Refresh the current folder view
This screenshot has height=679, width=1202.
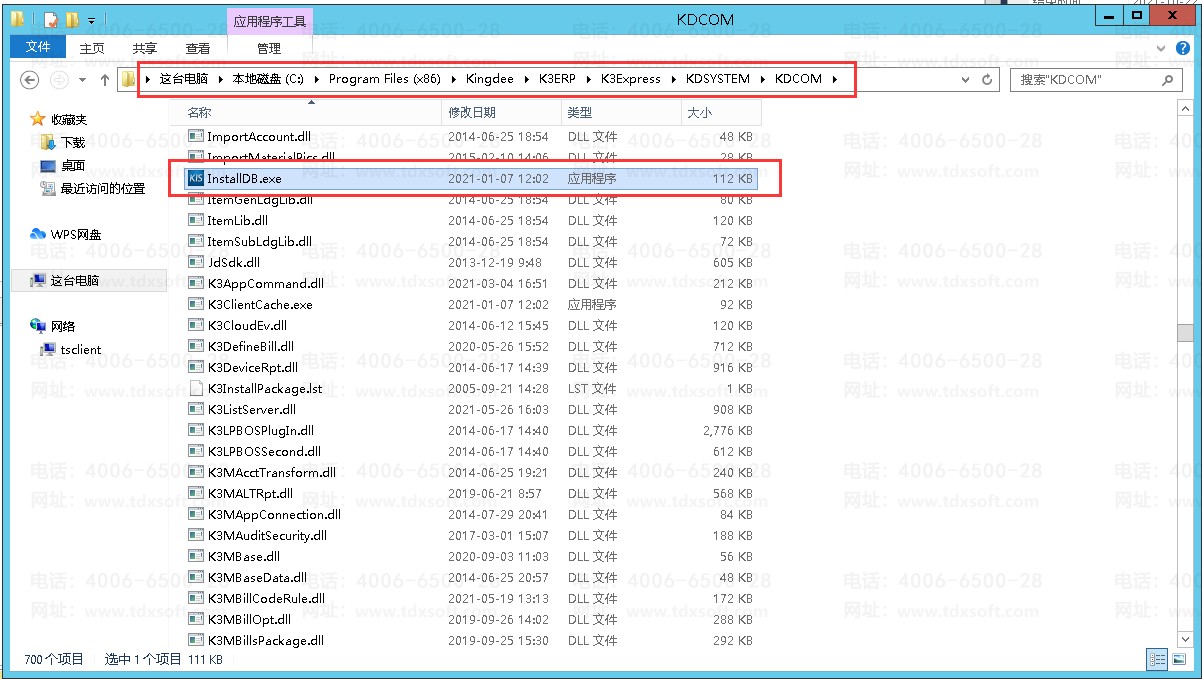point(987,80)
